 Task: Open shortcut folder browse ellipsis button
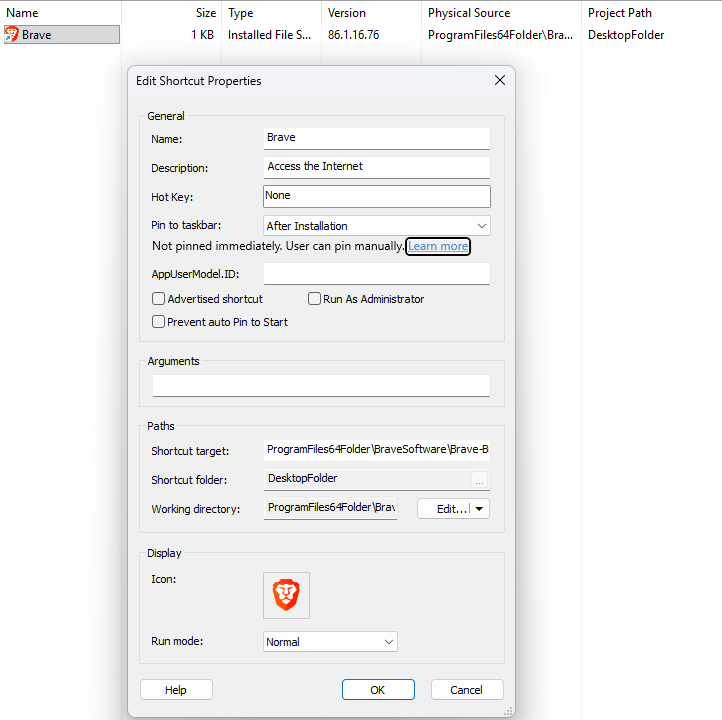[x=479, y=480]
